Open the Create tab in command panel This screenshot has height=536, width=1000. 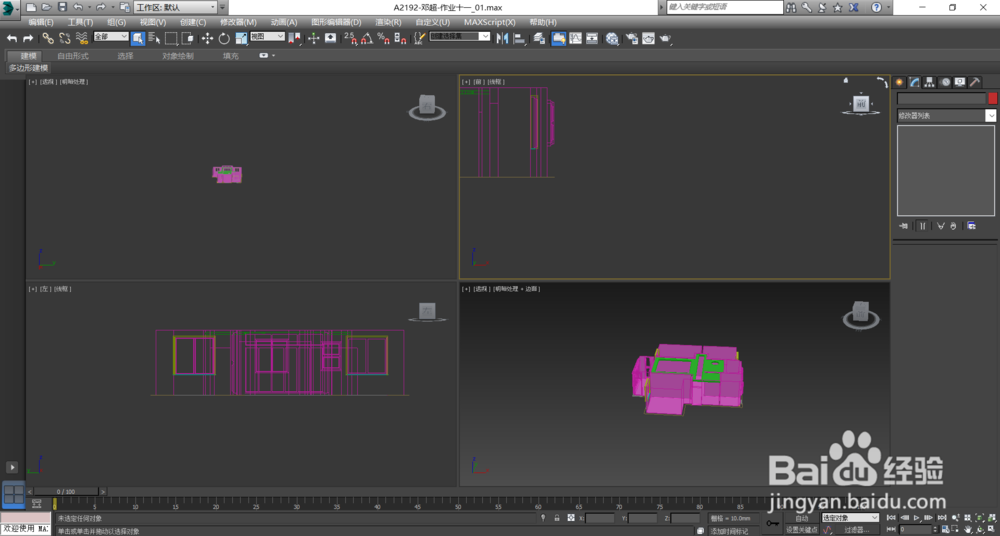pos(899,82)
